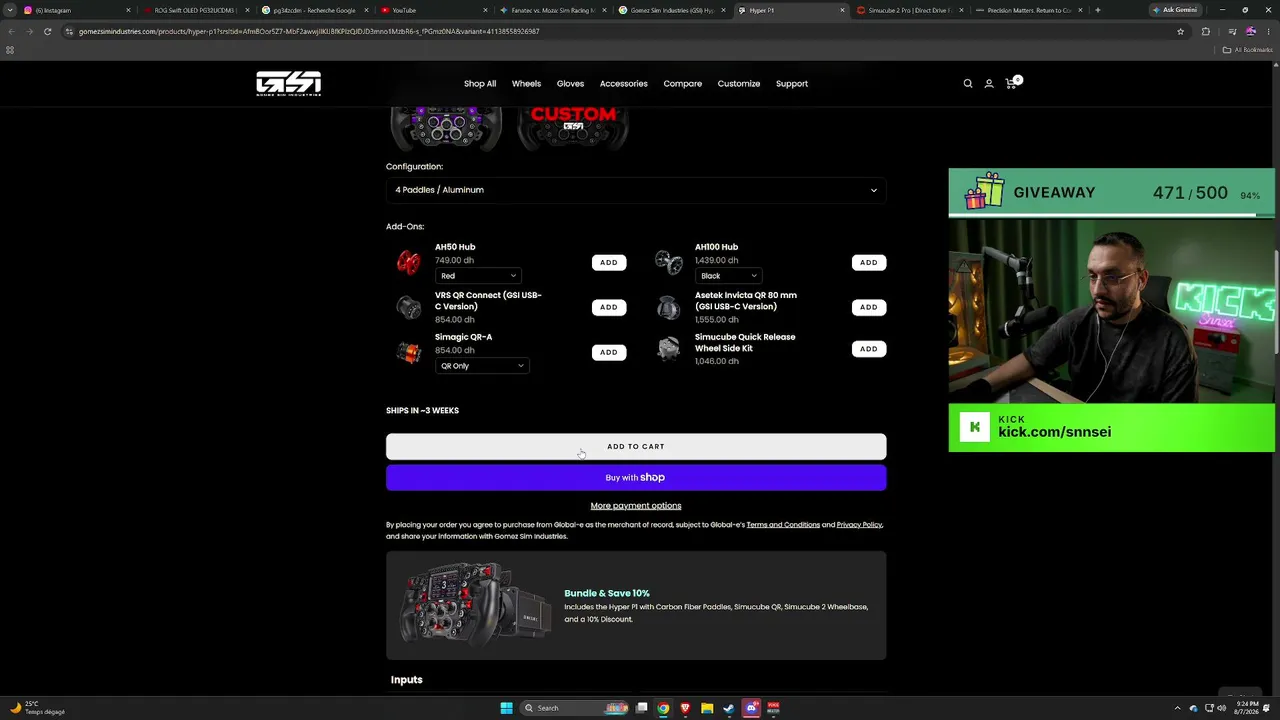The width and height of the screenshot is (1280, 720).
Task: Open the weather widget in the taskbar
Action: point(36,708)
